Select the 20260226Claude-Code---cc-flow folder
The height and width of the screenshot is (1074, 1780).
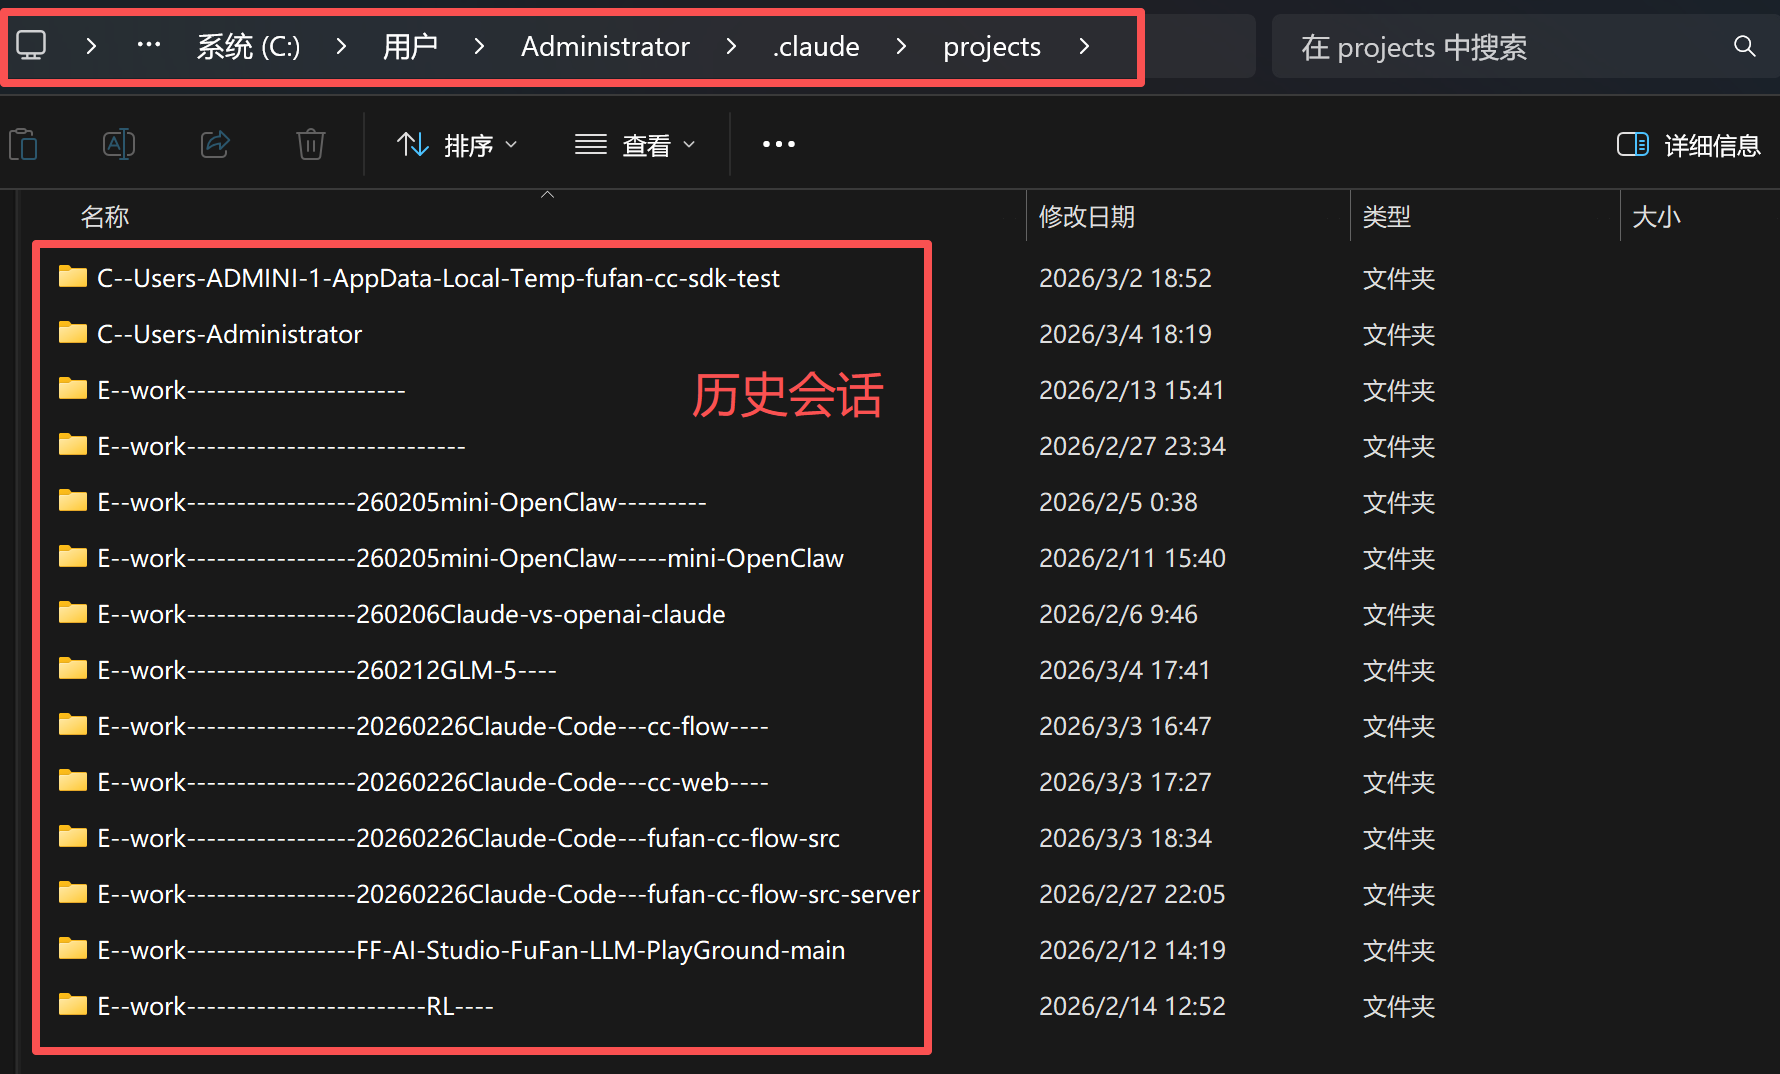[x=433, y=726]
